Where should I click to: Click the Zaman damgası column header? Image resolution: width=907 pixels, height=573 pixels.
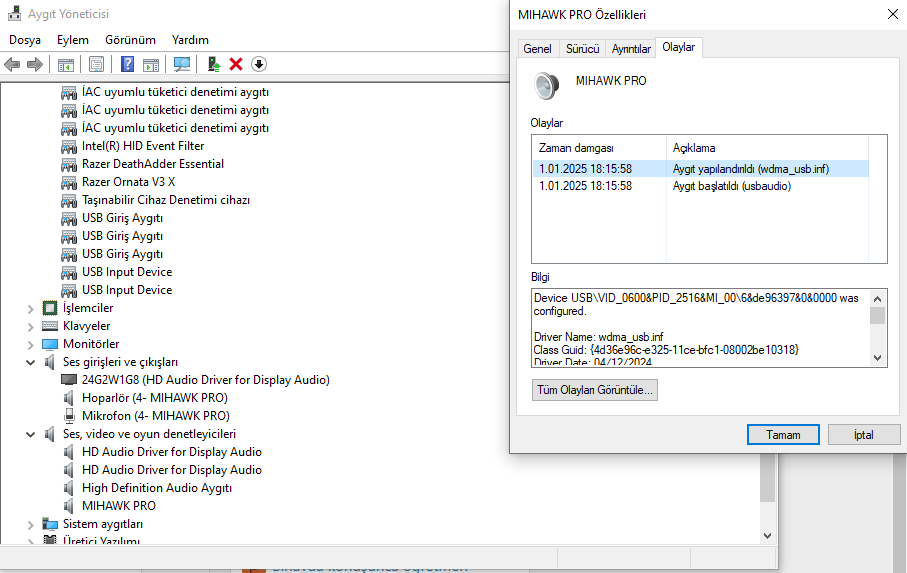[599, 148]
